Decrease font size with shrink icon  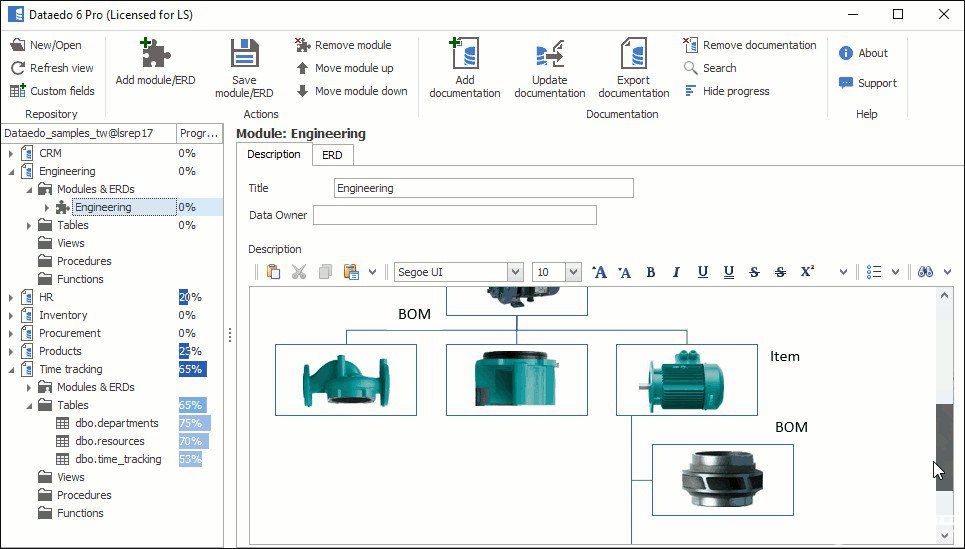click(625, 271)
